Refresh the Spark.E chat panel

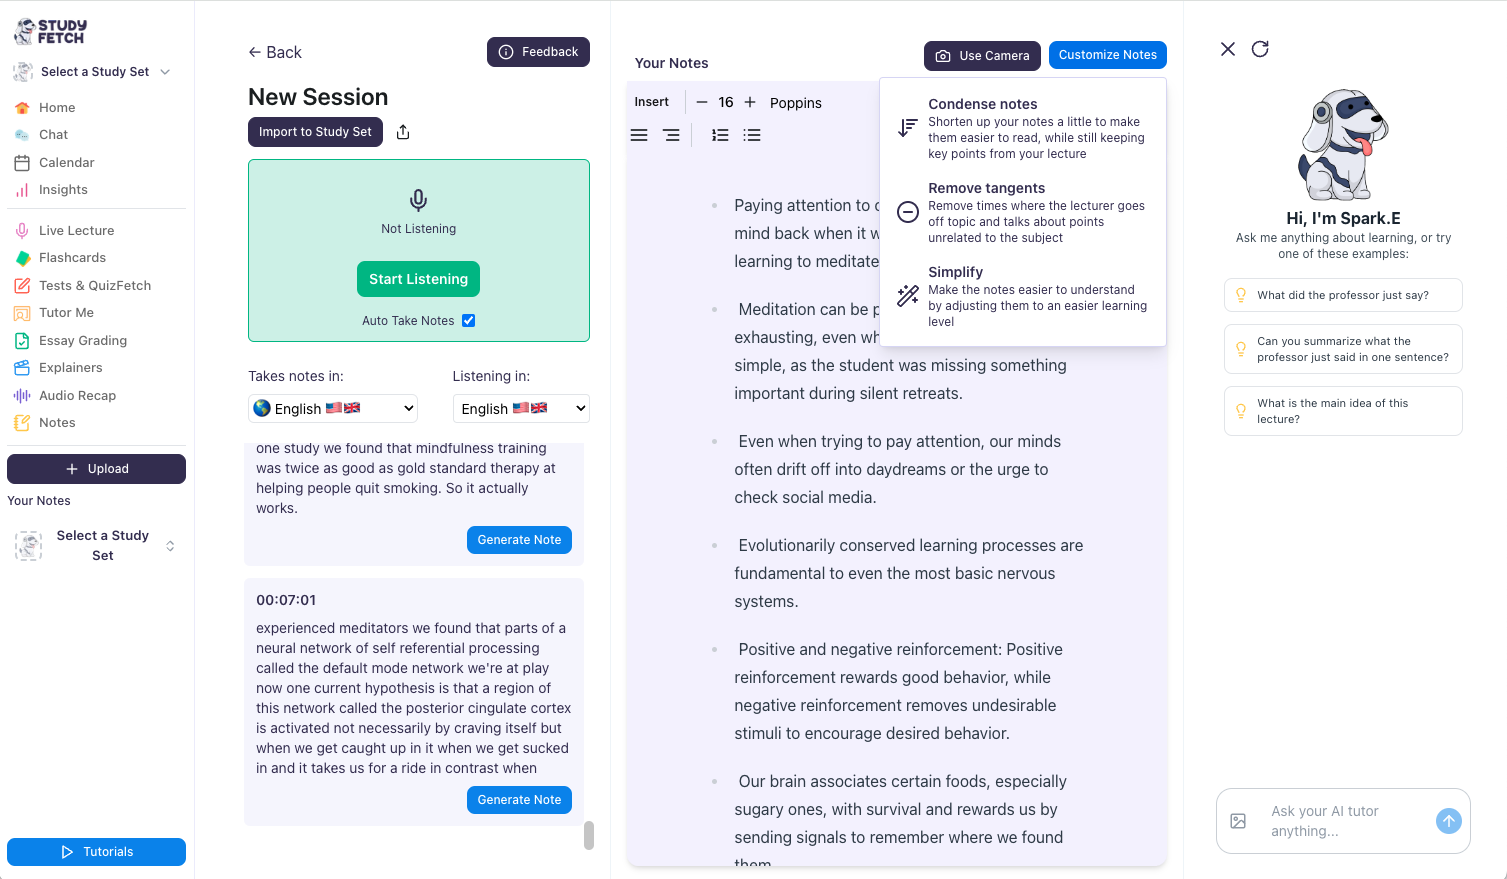1260,48
